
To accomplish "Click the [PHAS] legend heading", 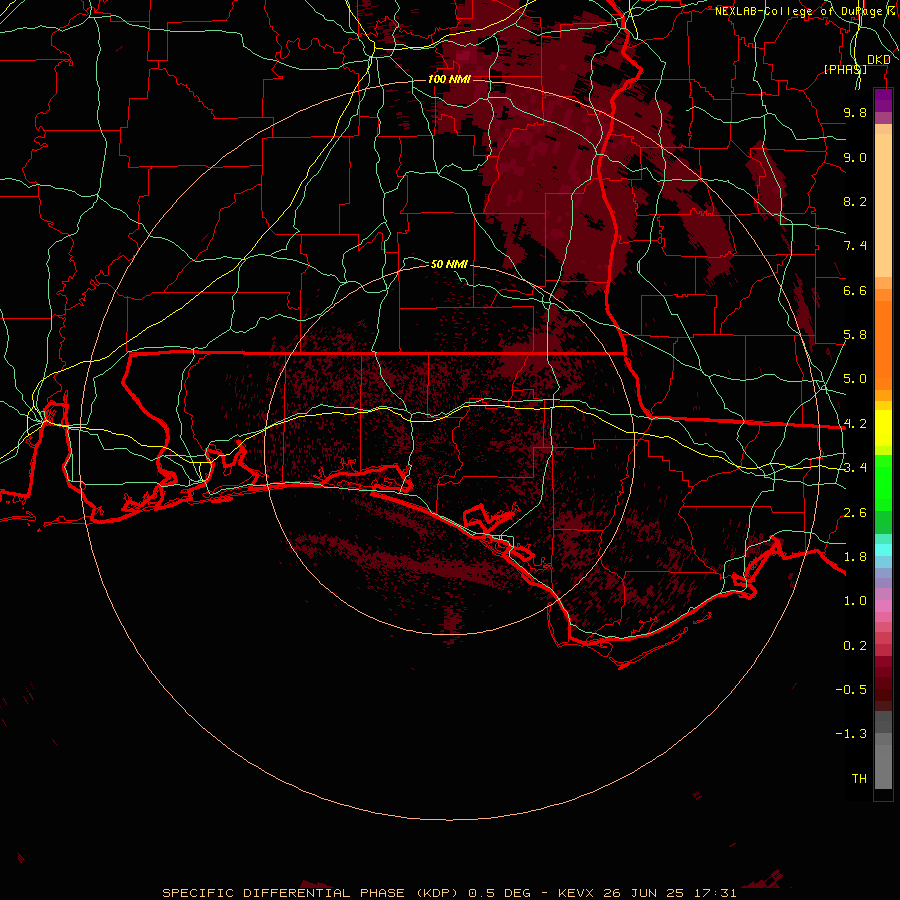I will coord(845,69).
